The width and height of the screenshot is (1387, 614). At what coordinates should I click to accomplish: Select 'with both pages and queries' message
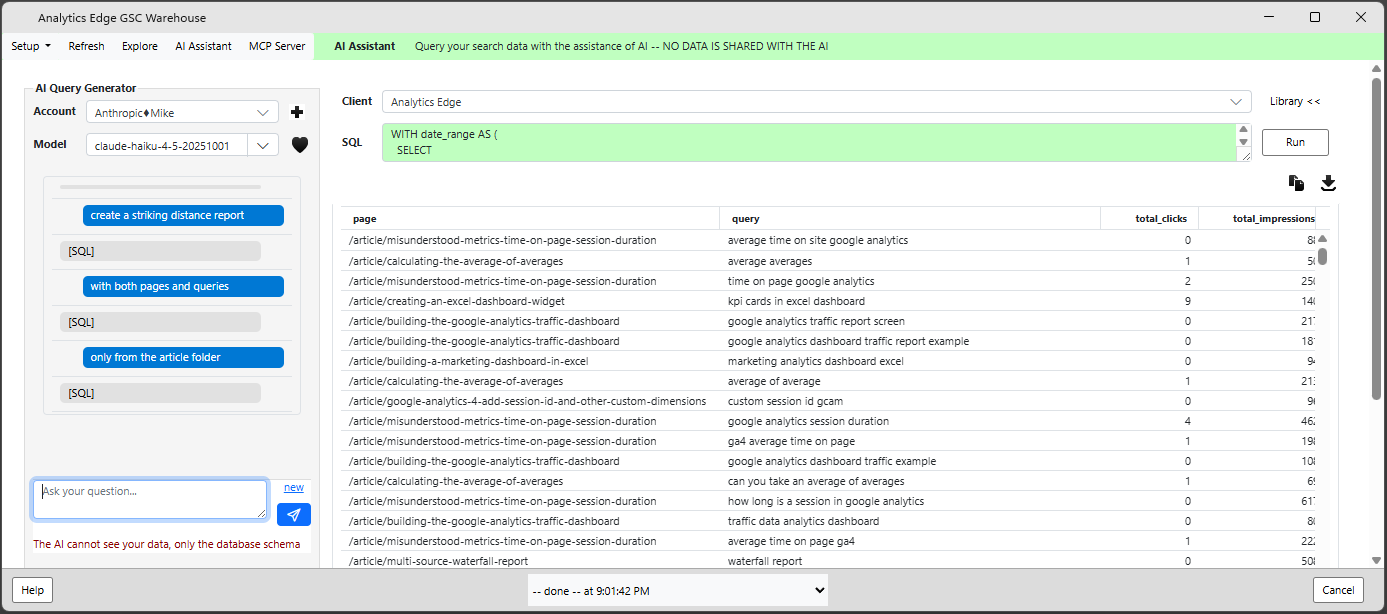183,286
